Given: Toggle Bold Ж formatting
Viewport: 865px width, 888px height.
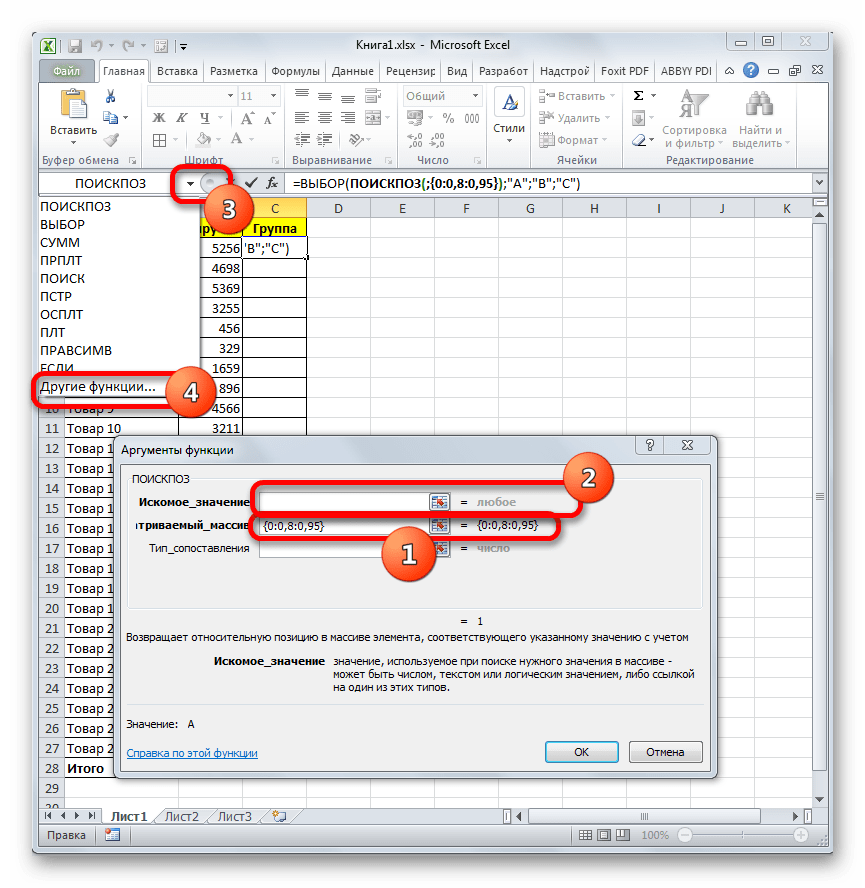Looking at the screenshot, I should (x=158, y=118).
